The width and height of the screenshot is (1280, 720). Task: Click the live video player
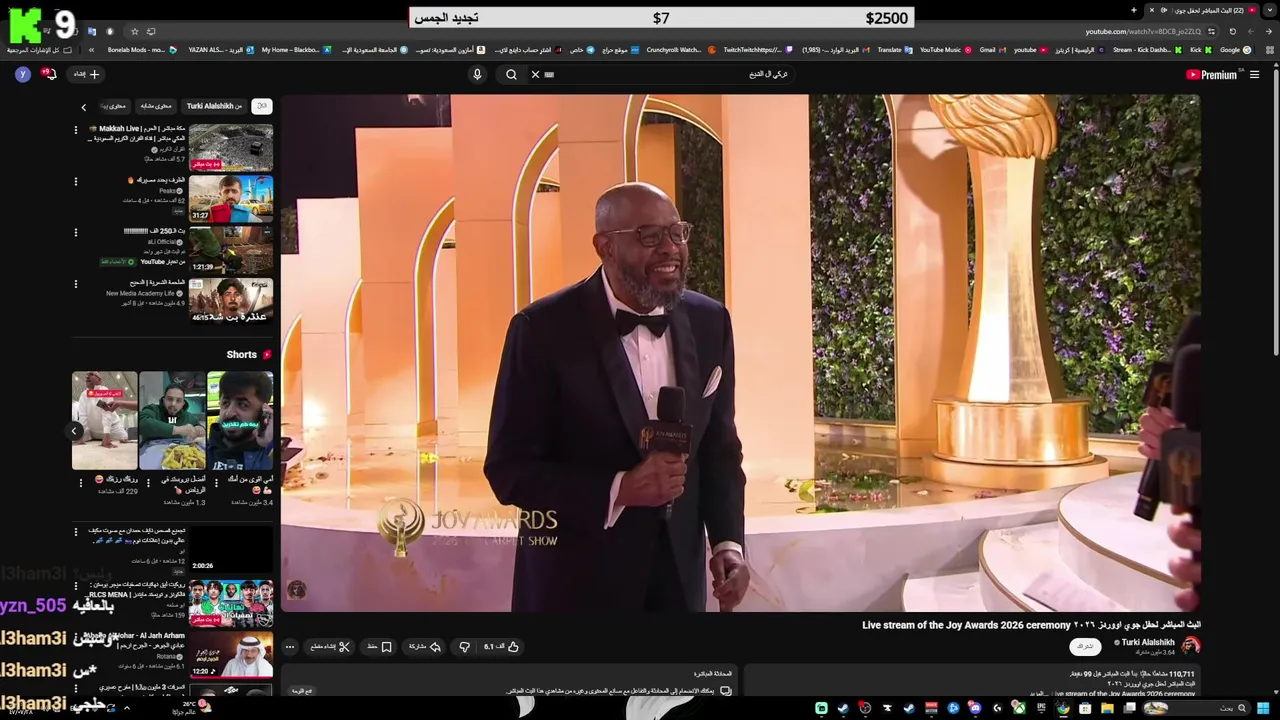pos(741,352)
